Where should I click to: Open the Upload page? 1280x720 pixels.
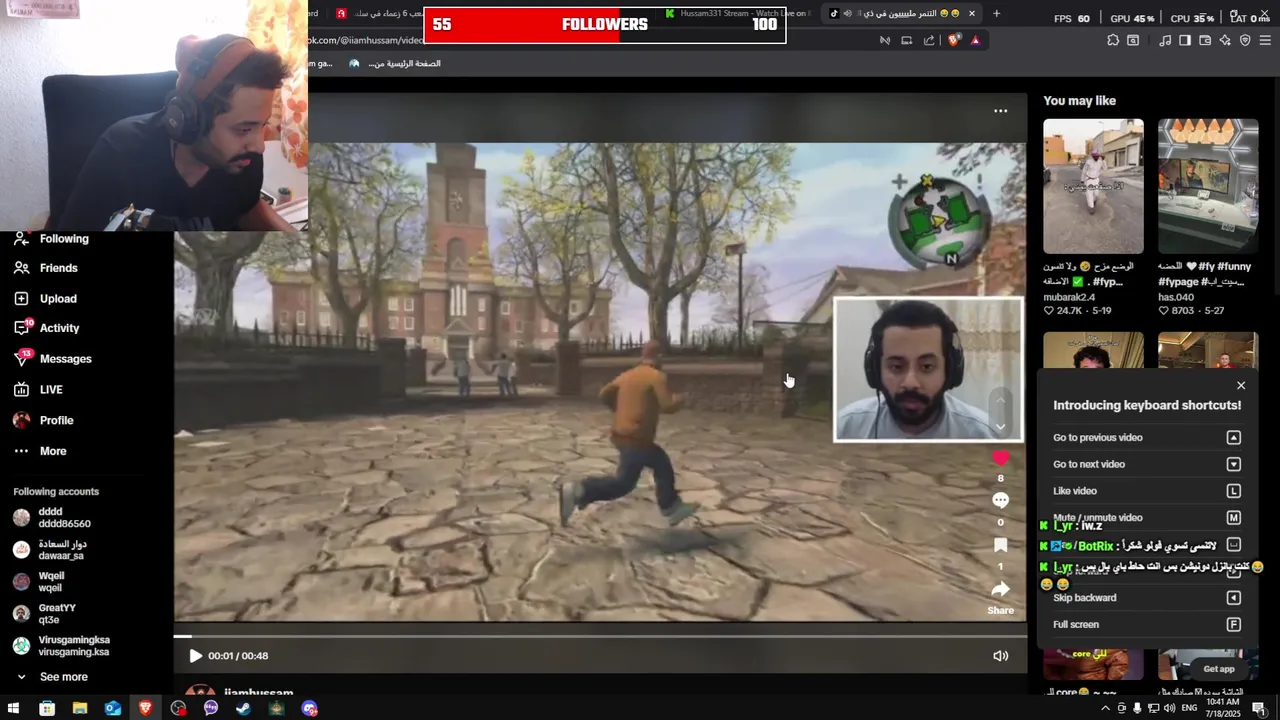pos(45,298)
